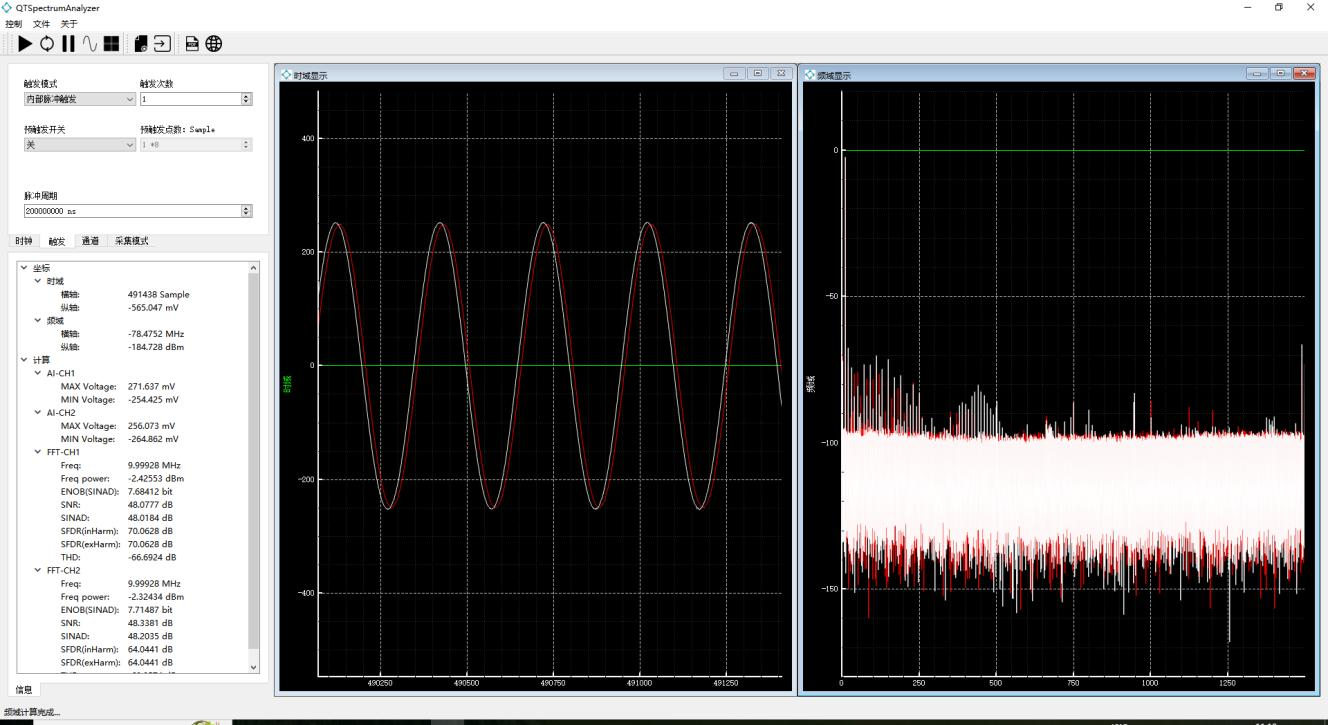Click the Play (start acquisition) toolbar icon

26,43
